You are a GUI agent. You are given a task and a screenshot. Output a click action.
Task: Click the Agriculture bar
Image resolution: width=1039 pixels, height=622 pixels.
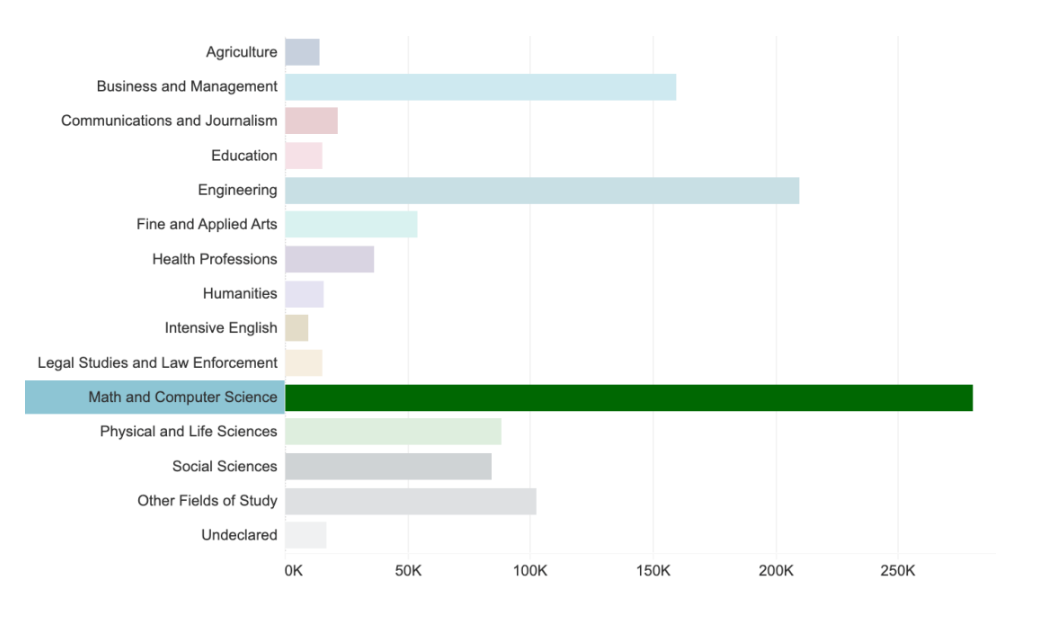coord(302,52)
